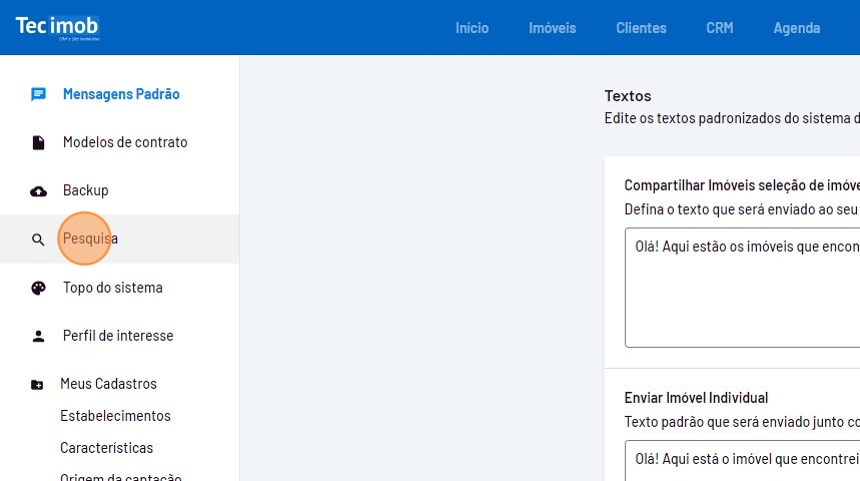Open Topo do sistema settings

(112, 288)
